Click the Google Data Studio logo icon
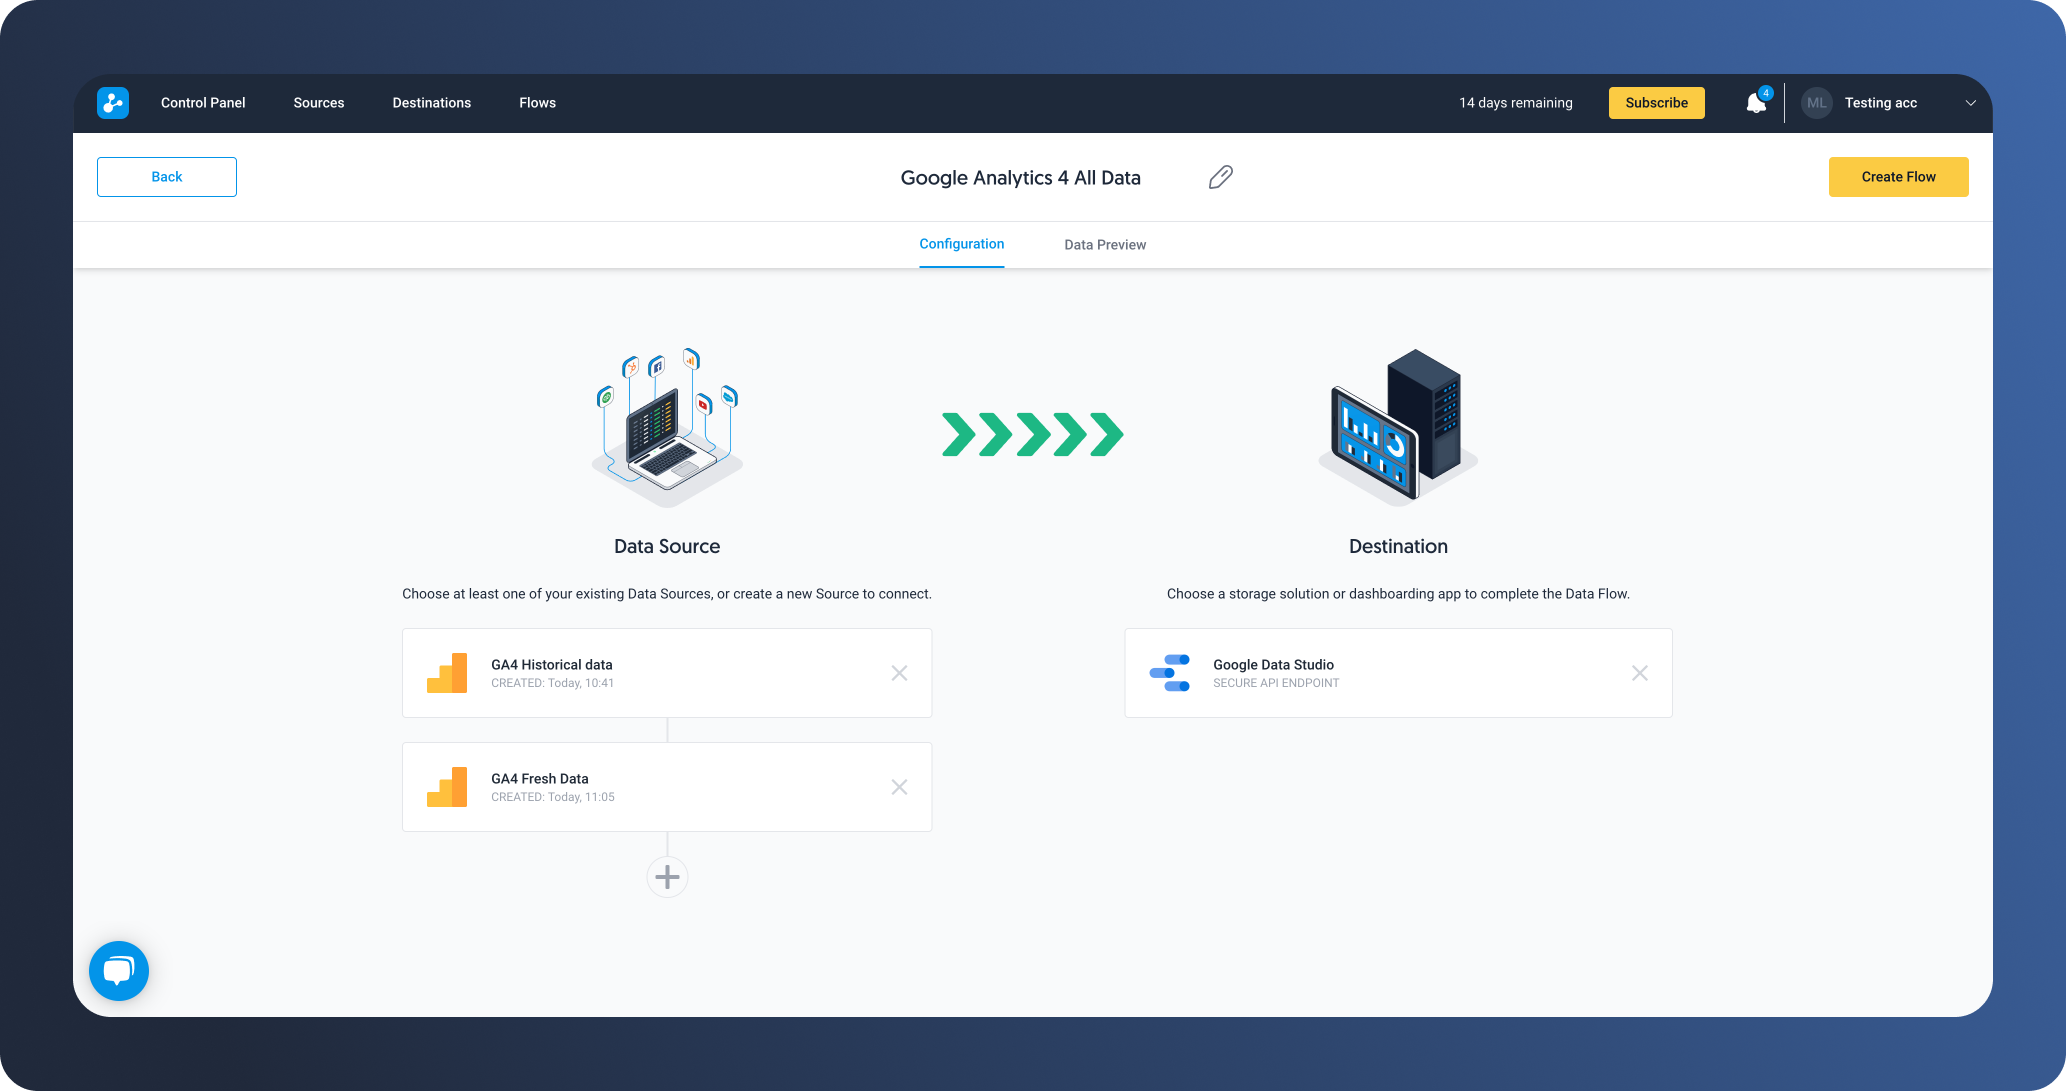The width and height of the screenshot is (2066, 1091). (1169, 673)
